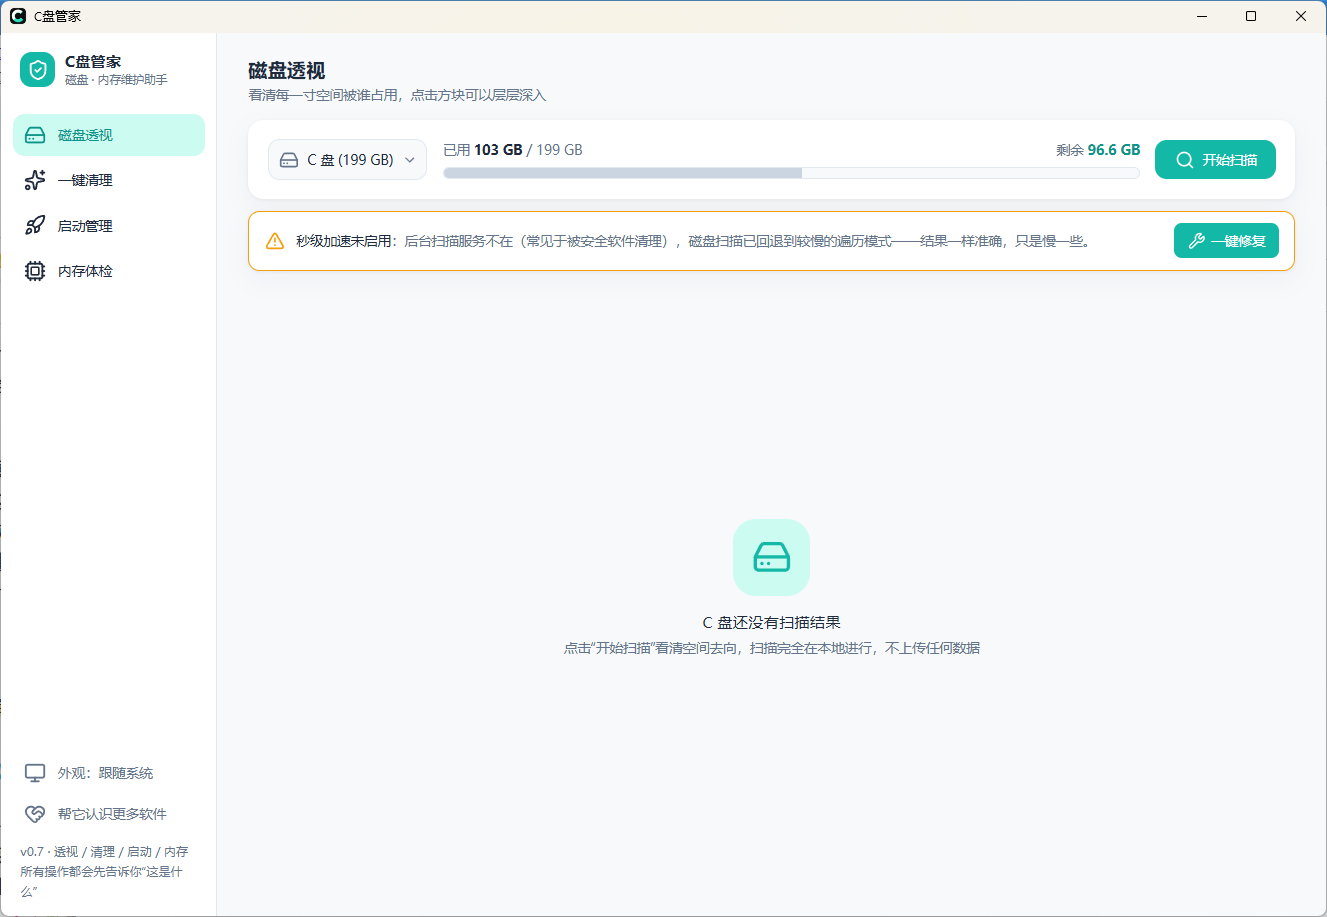Click the heart handshake icon beside 帮它认识更多软件
Viewport: 1327px width, 917px height.
[x=35, y=814]
